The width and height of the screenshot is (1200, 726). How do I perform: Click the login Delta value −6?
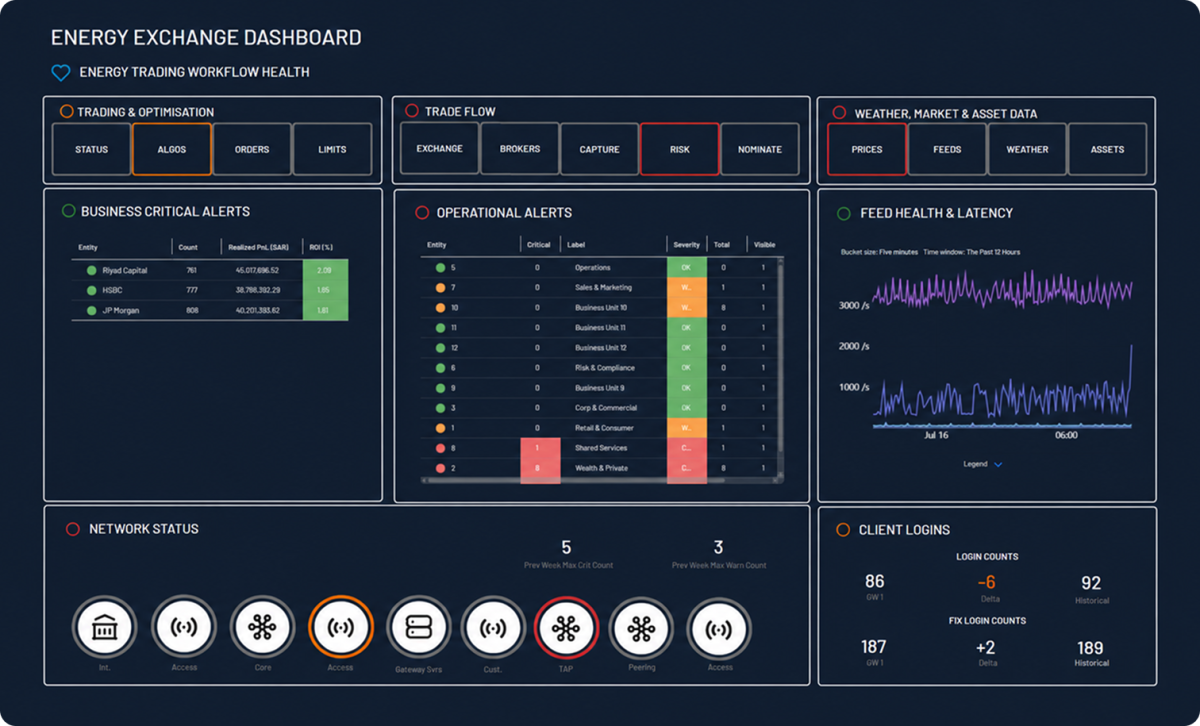(x=985, y=582)
